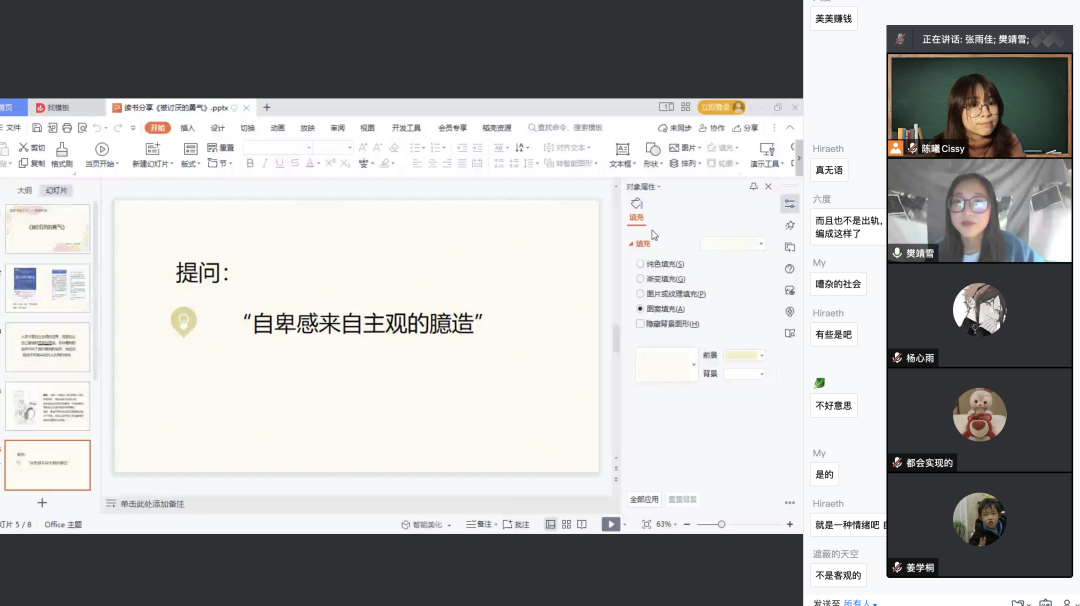
Task: Insert a text box (文本框)
Action: tap(622, 149)
